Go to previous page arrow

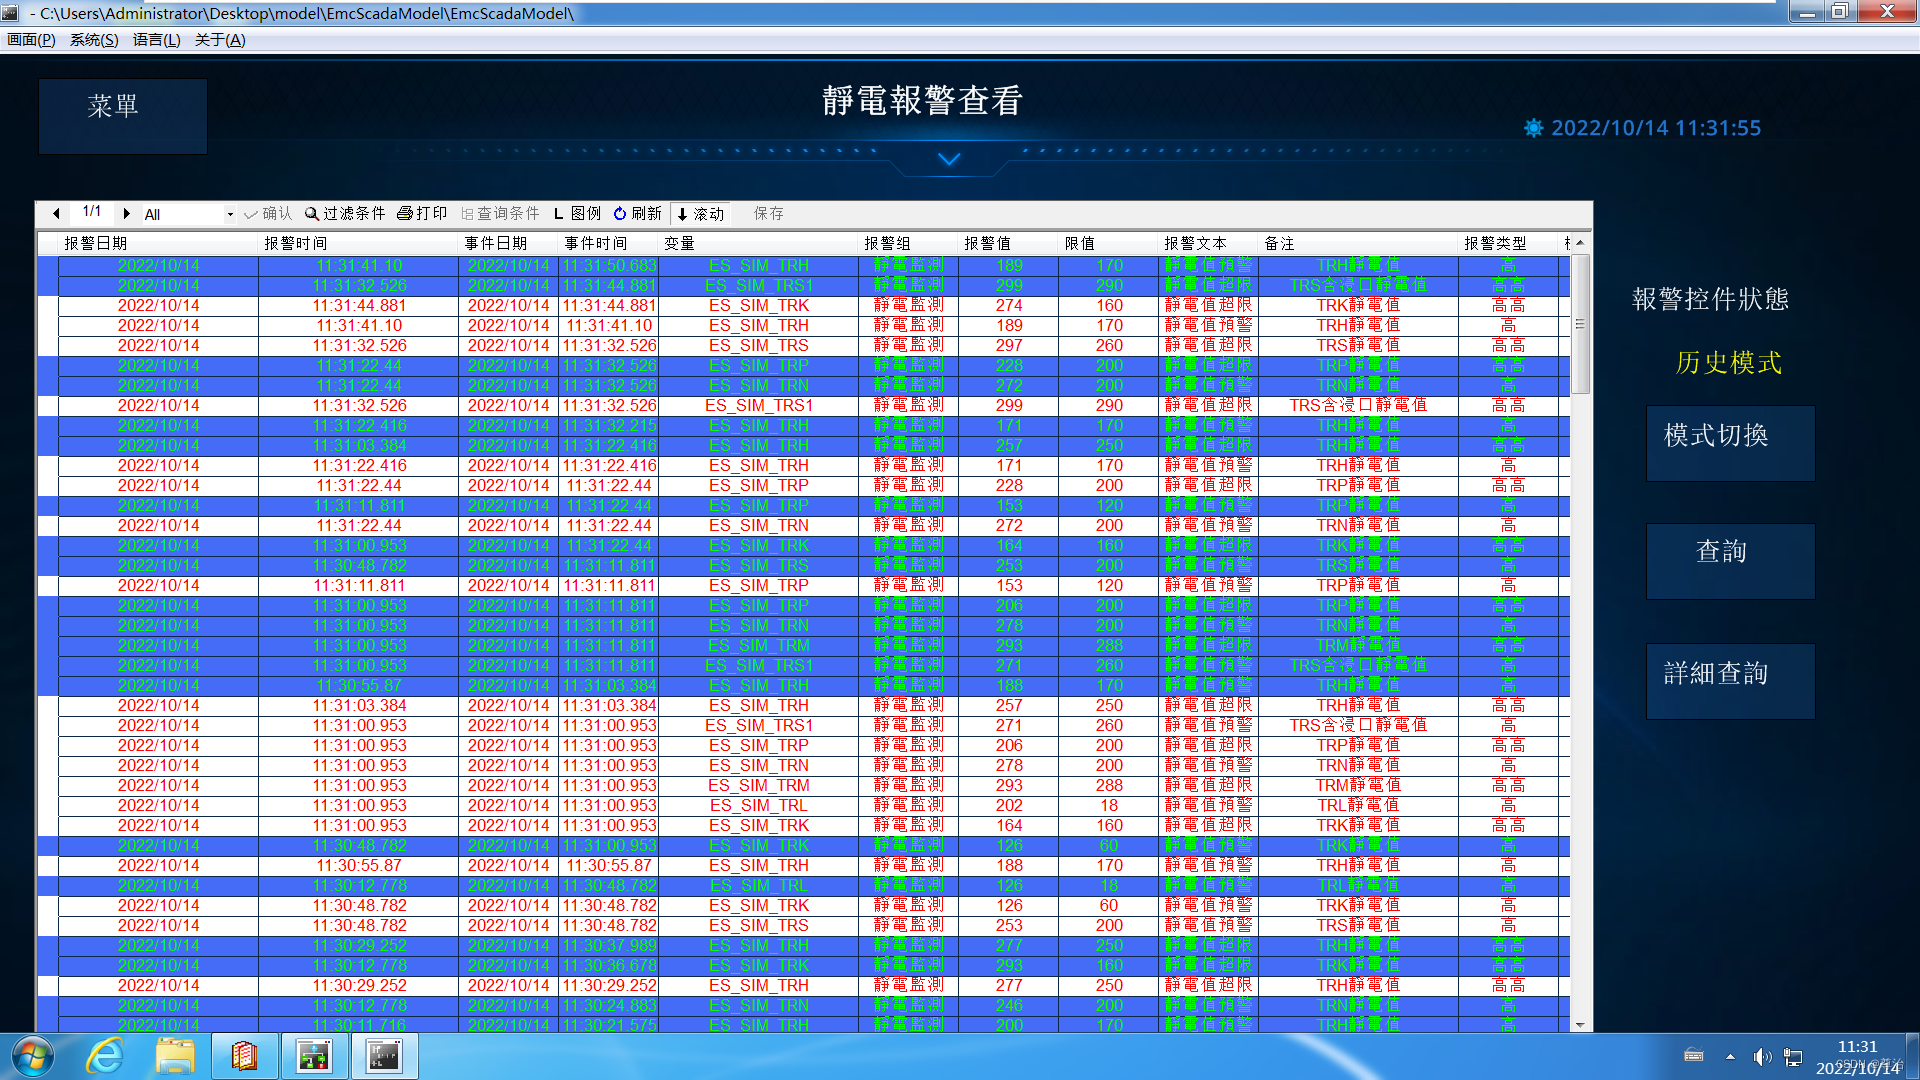[x=56, y=213]
